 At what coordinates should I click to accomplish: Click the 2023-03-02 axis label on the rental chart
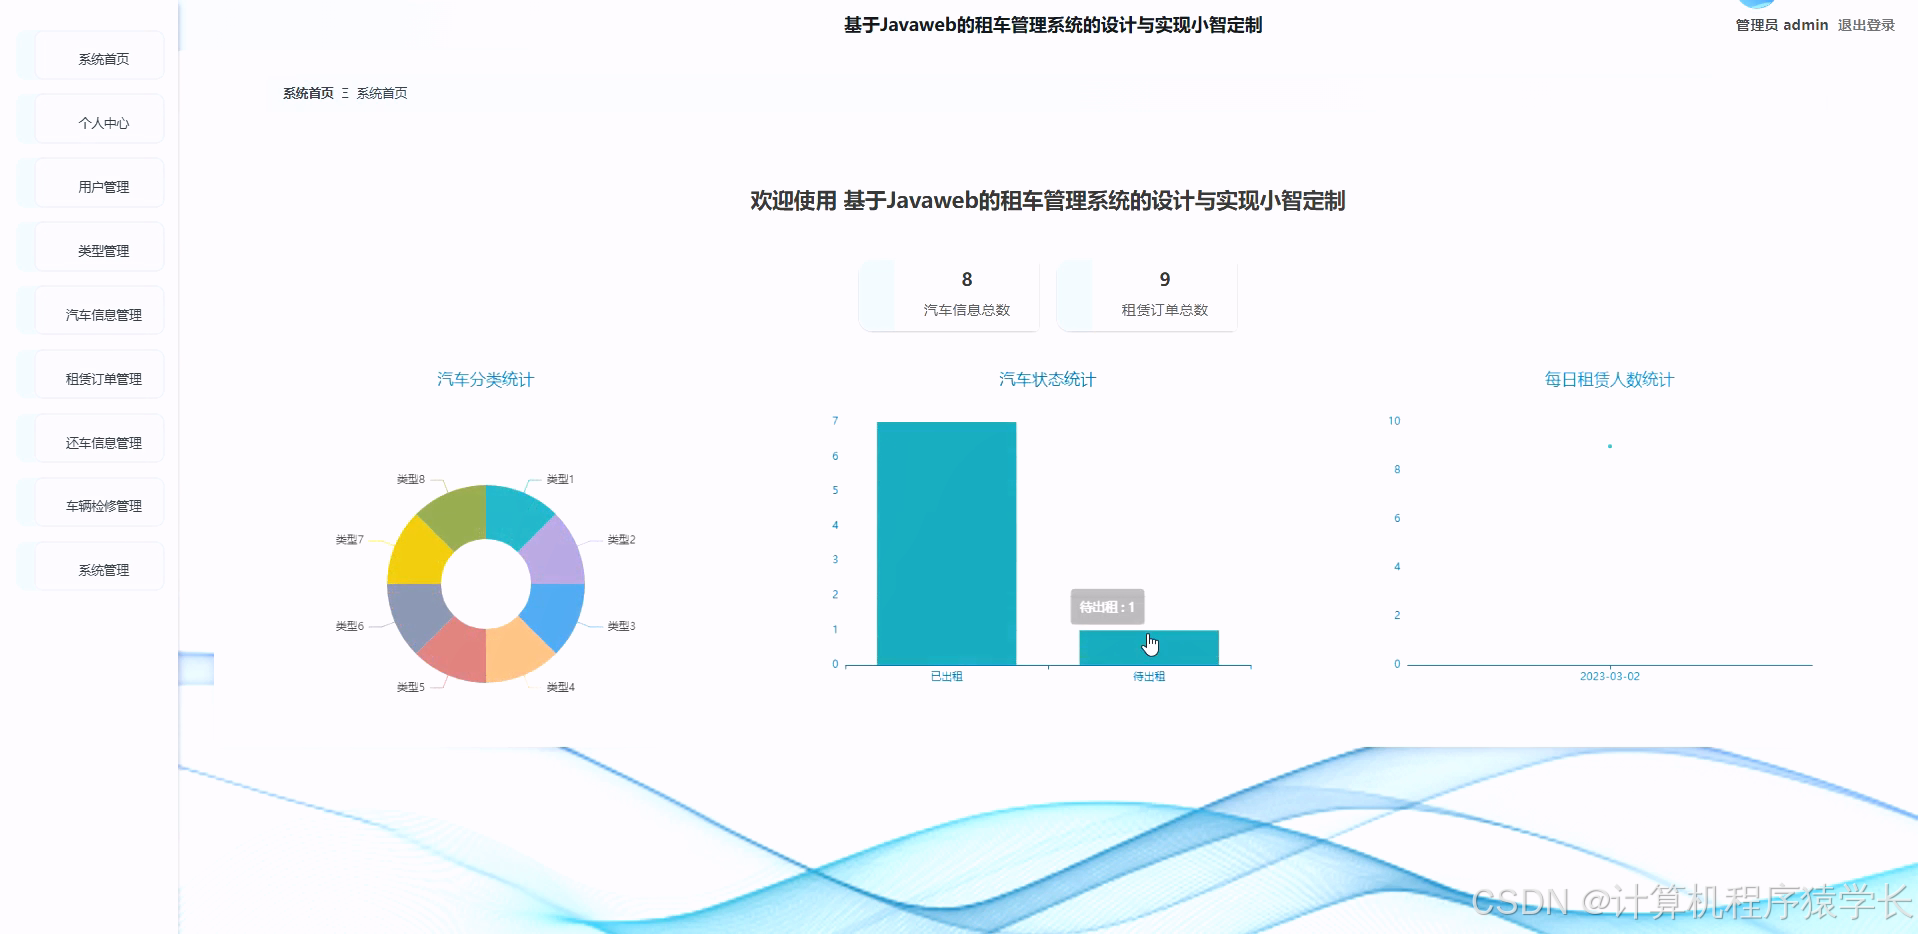tap(1611, 676)
